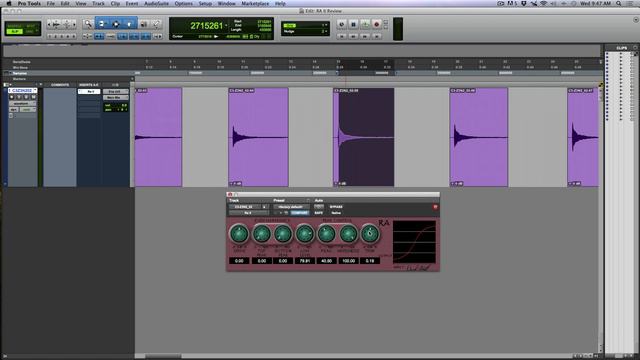
Task: Open the Marketplace menu
Action: [x=255, y=3]
